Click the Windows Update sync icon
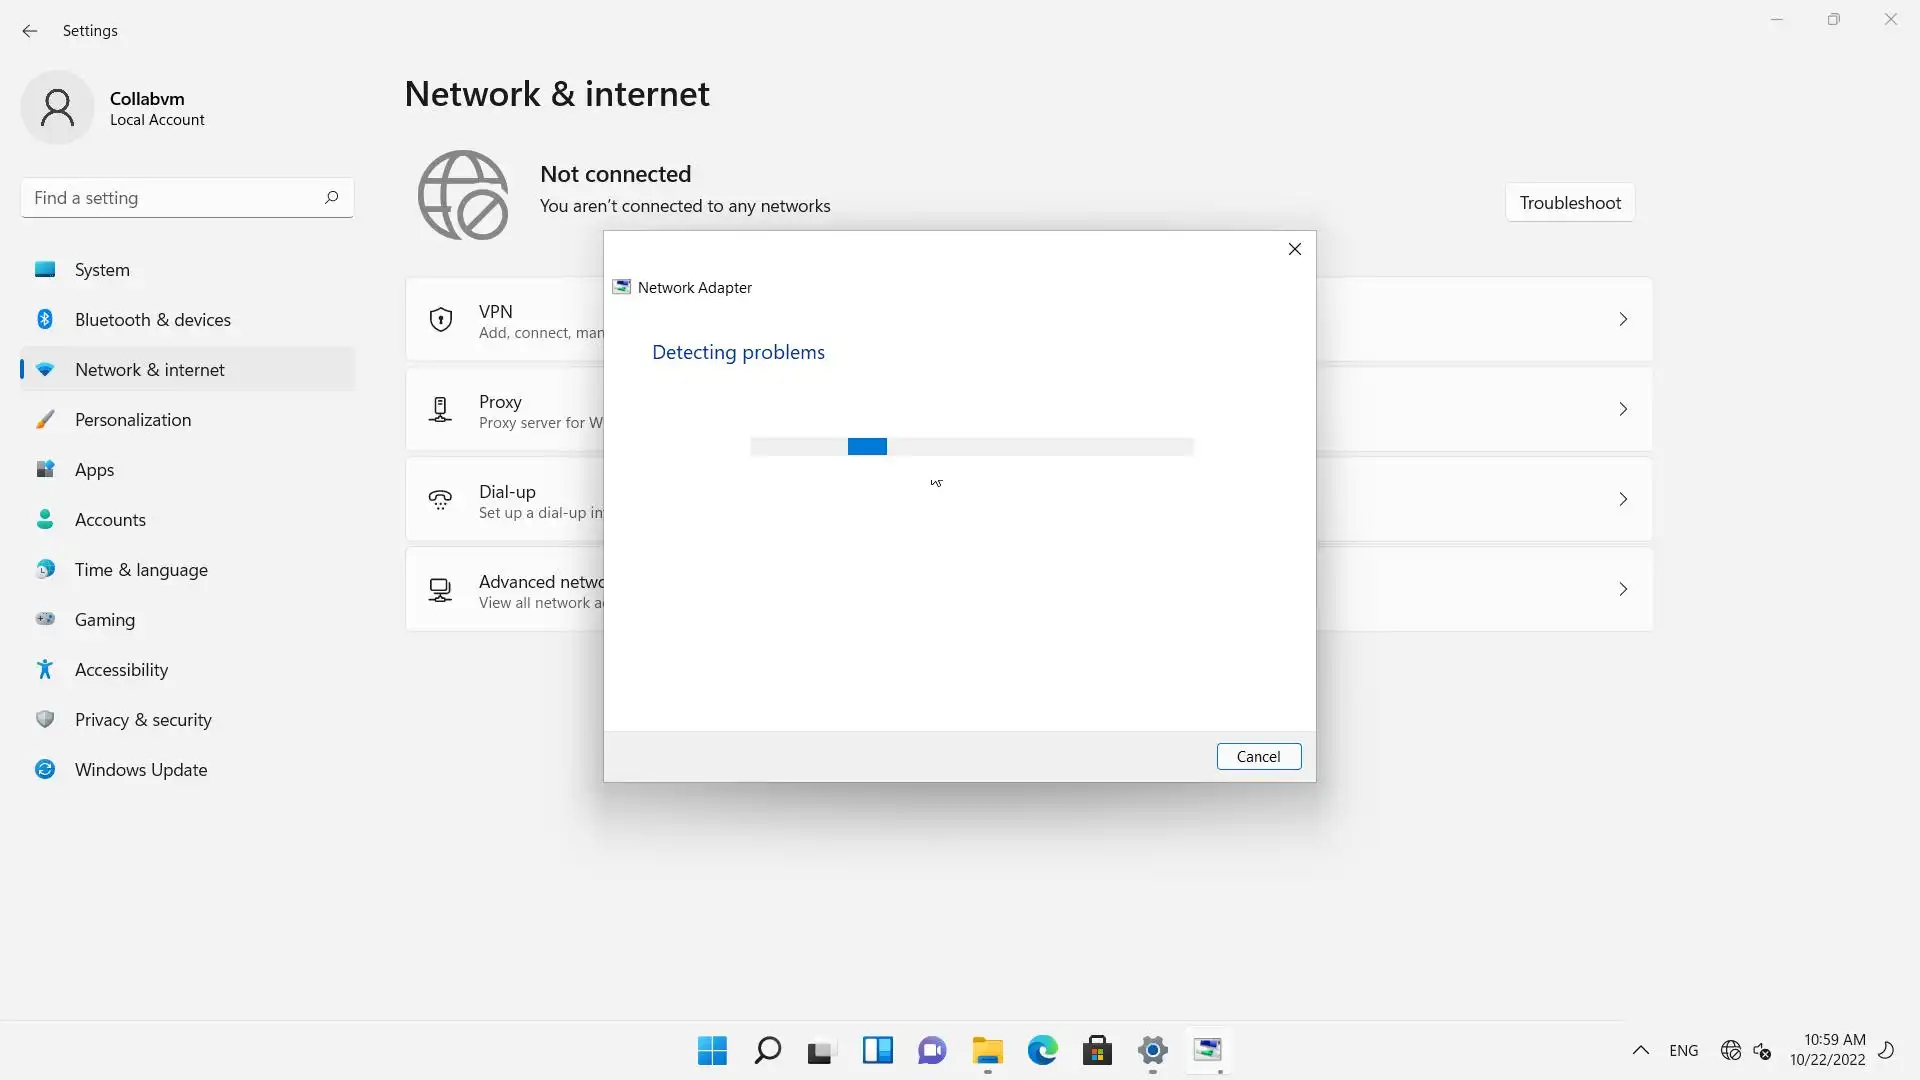Viewport: 1920px width, 1080px height. [45, 769]
